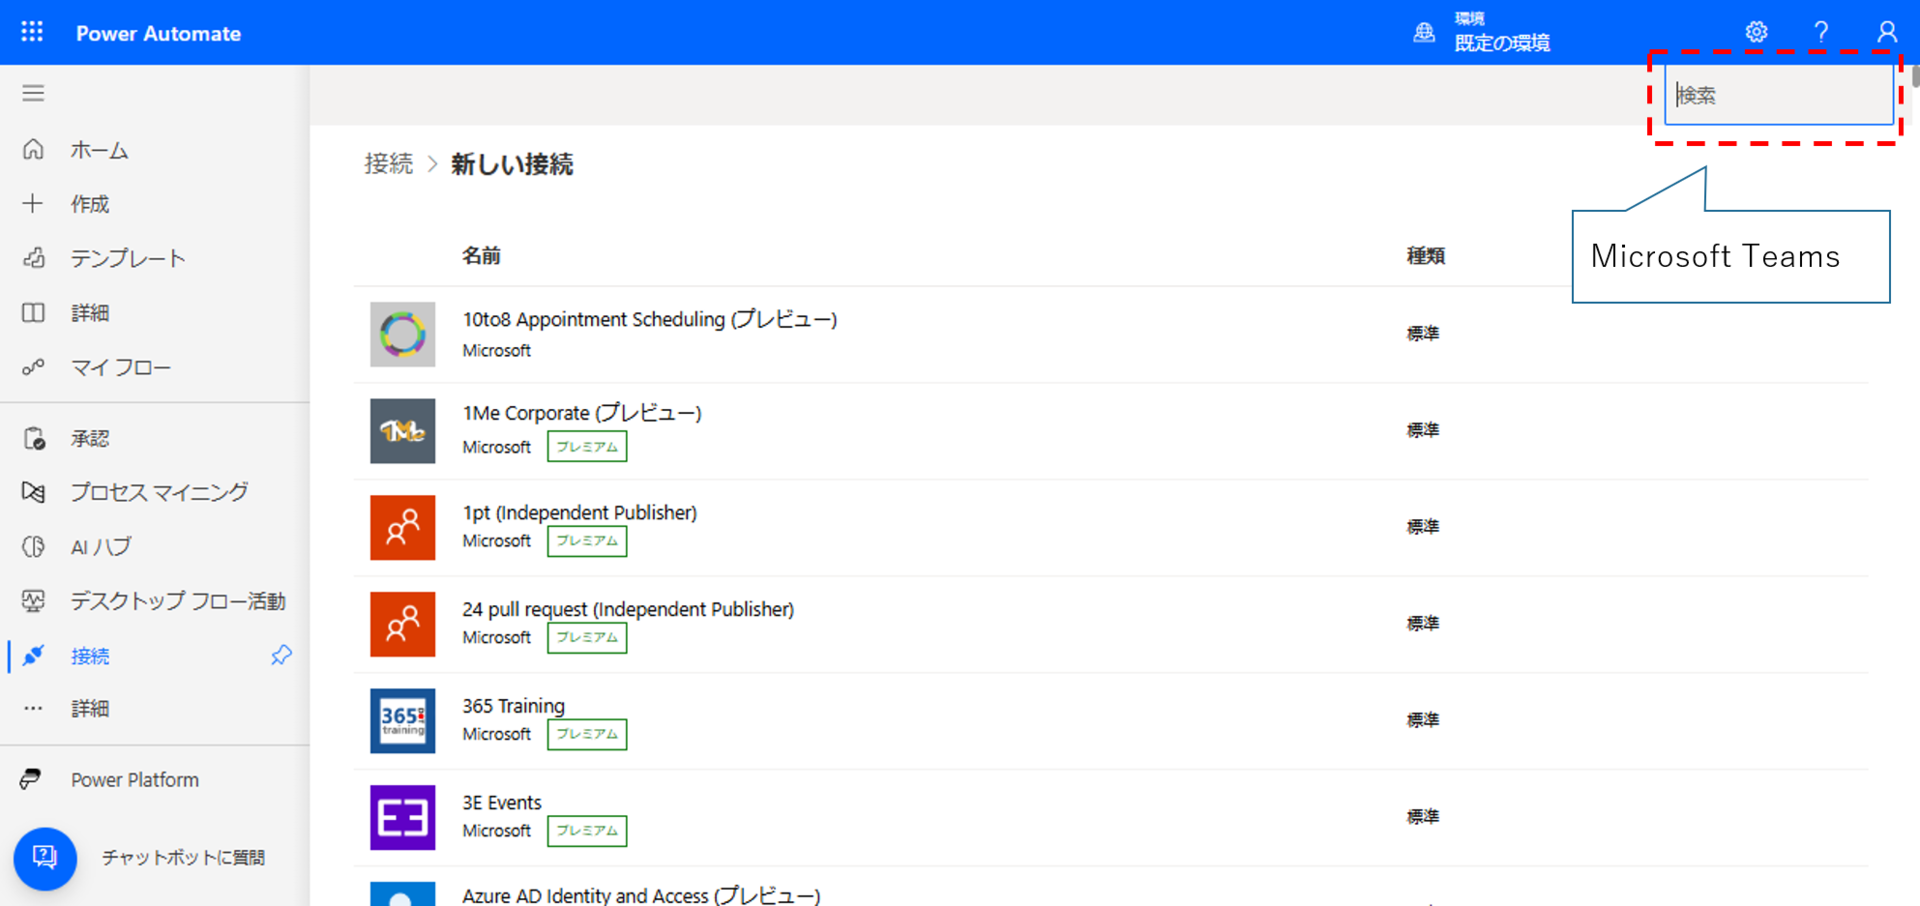Click プレミアム badge on 1Me Corporate row
This screenshot has height=906, width=1920.
click(x=587, y=447)
